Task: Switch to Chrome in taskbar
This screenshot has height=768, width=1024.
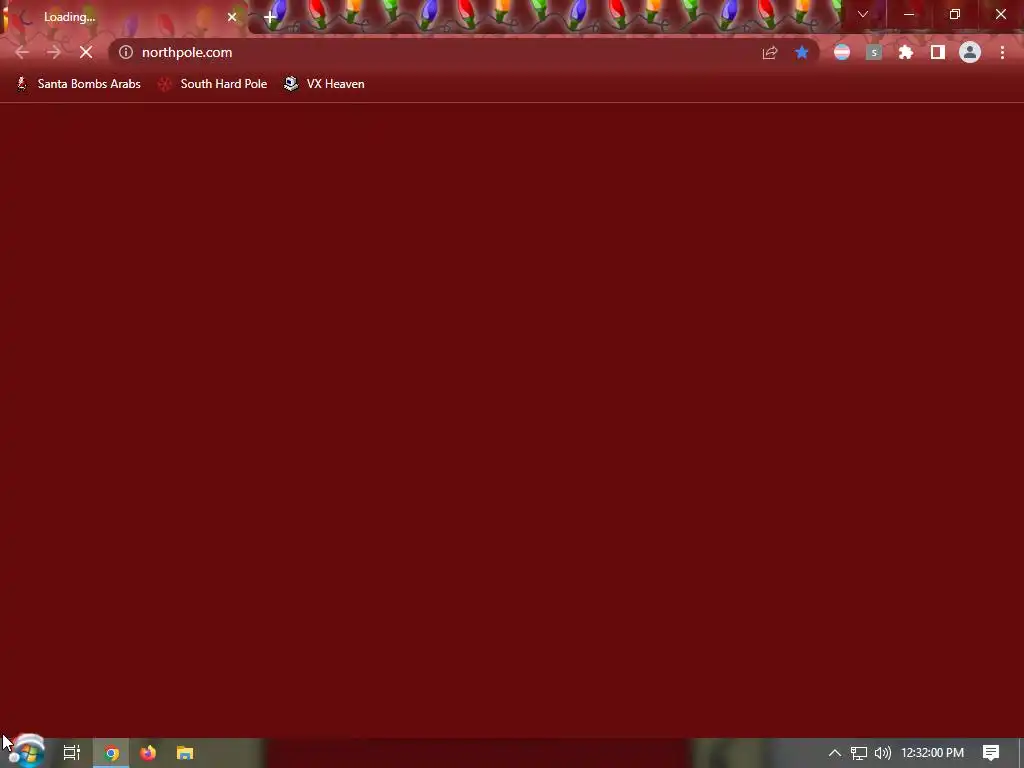Action: point(112,753)
